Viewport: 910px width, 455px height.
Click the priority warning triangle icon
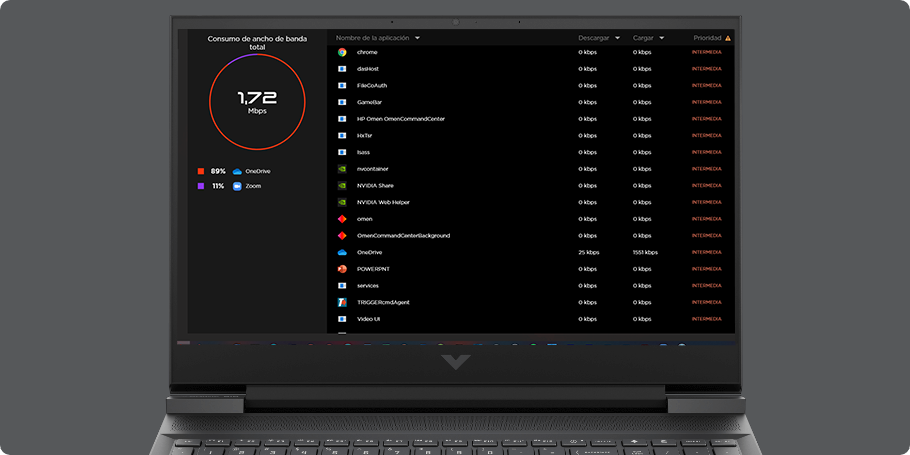point(728,38)
